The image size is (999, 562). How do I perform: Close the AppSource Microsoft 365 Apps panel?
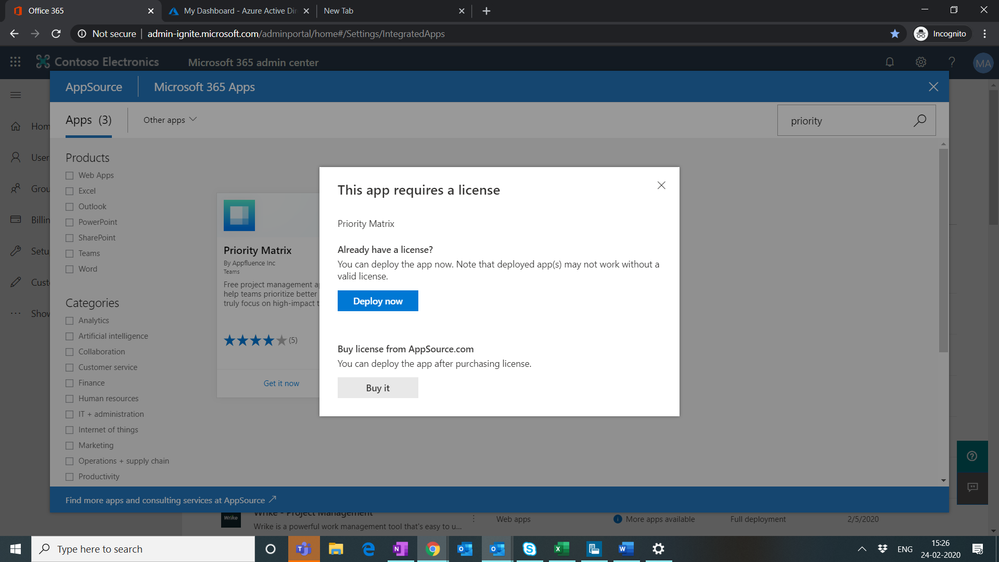point(933,87)
